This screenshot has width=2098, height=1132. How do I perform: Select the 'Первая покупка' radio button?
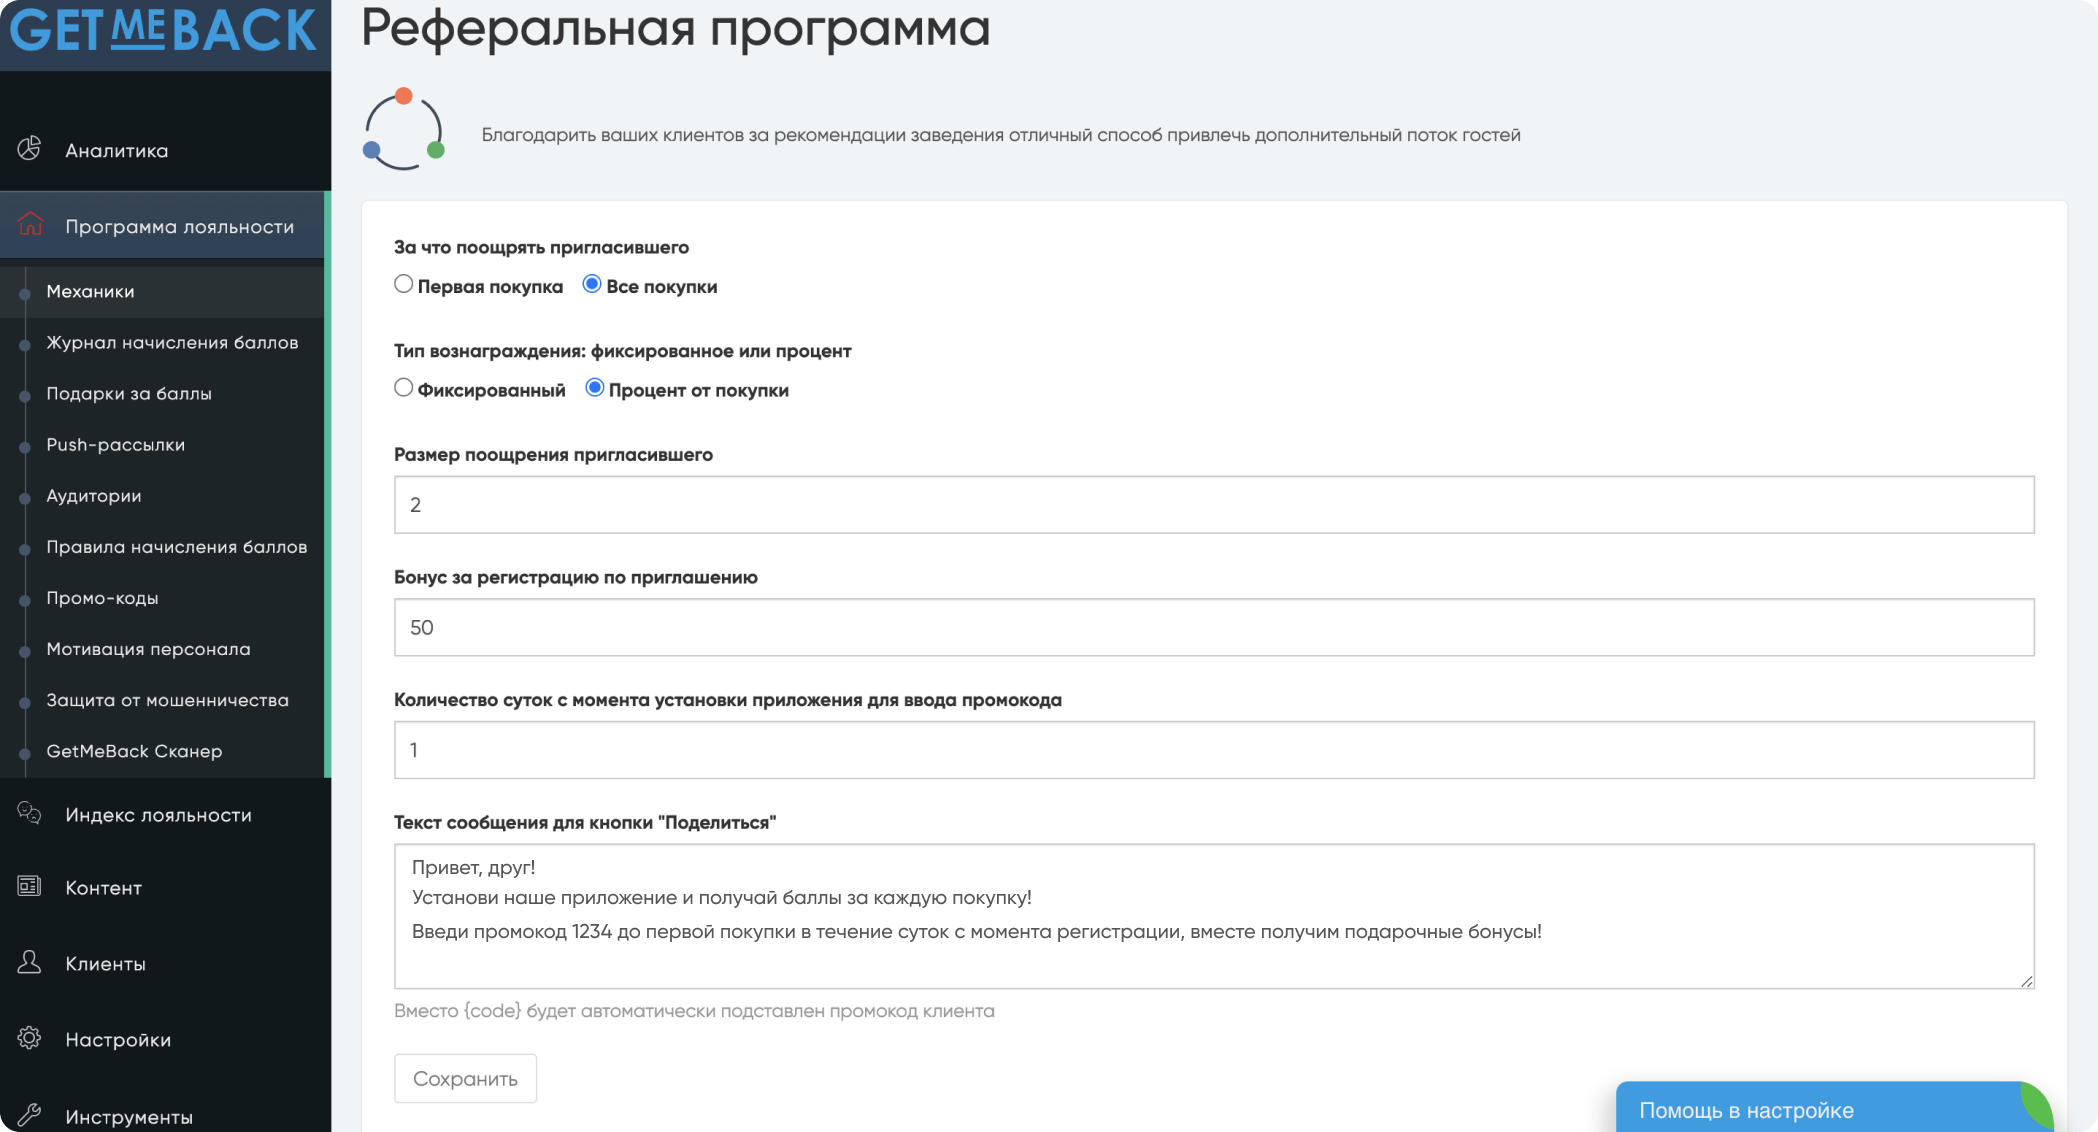click(x=403, y=284)
